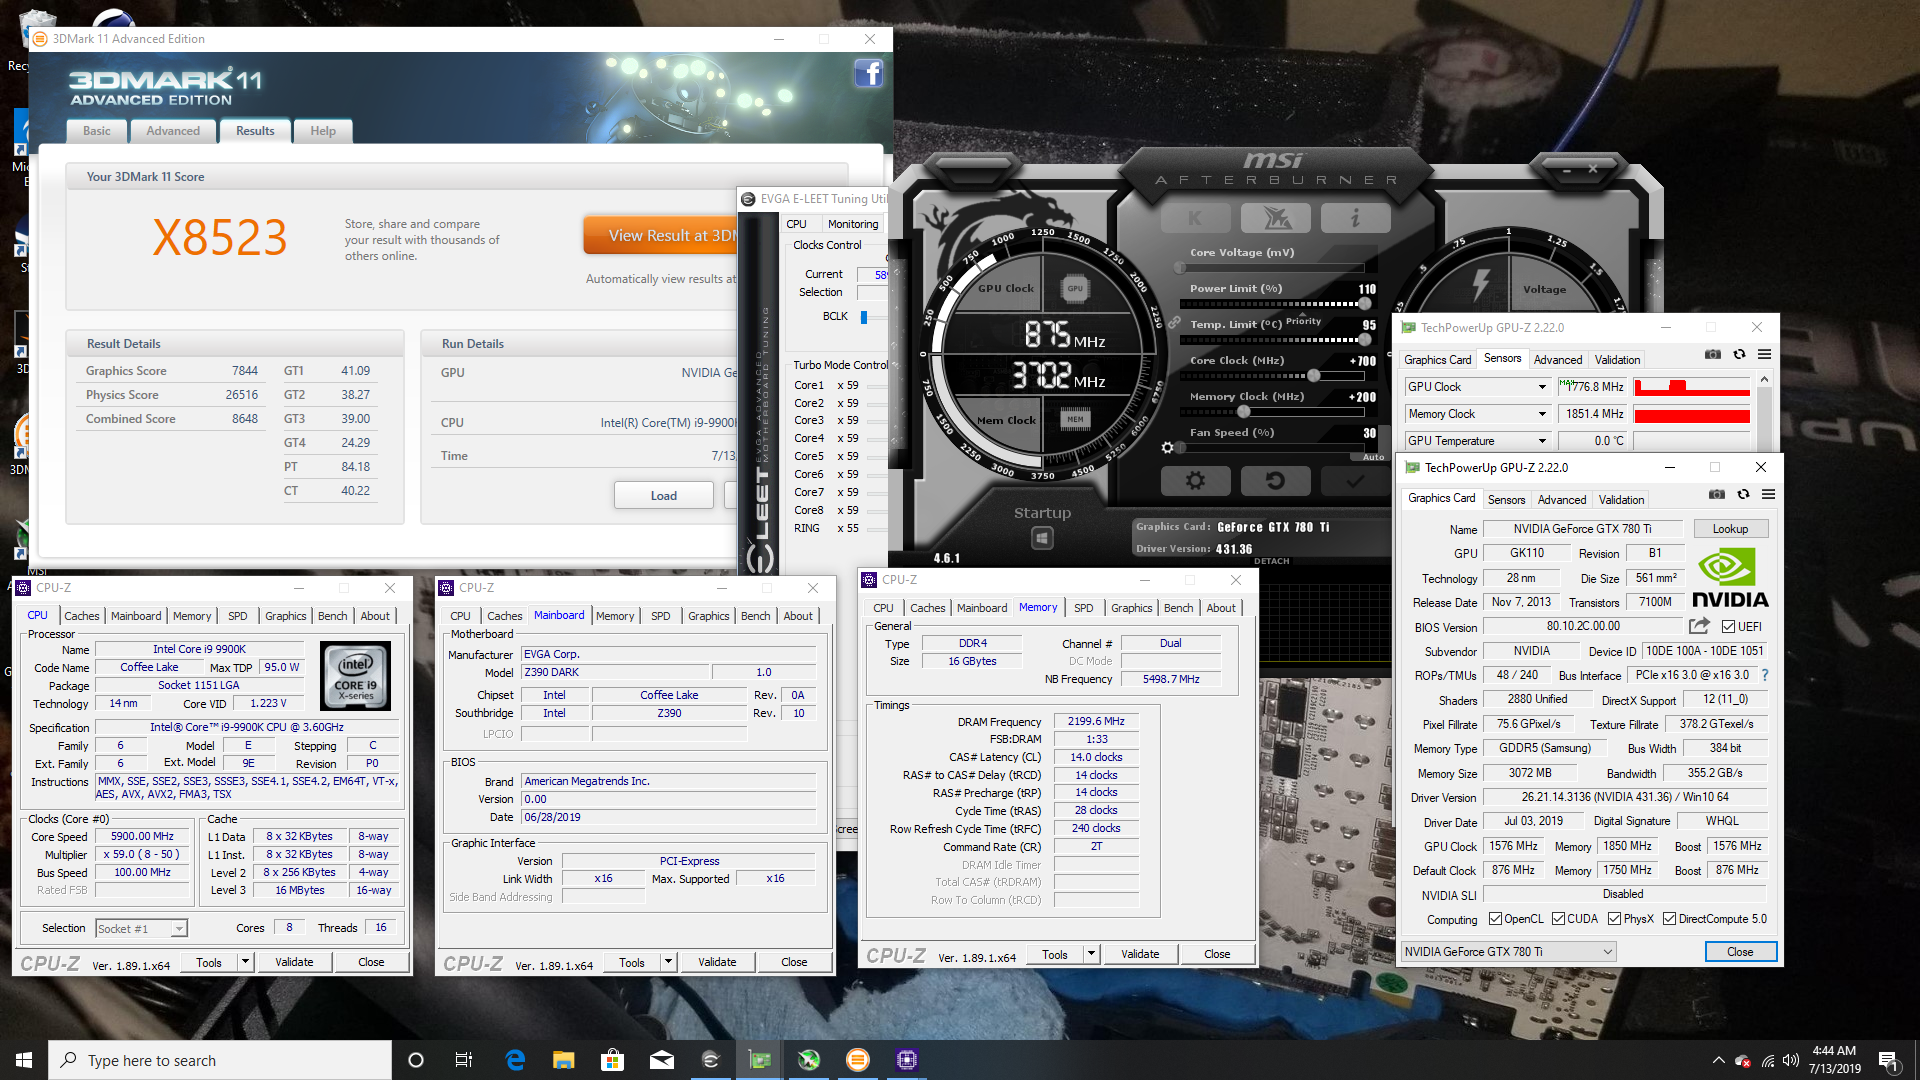Open hamburger menu in GPU-Z Graphics Card window
This screenshot has width=1920, height=1080.
pyautogui.click(x=1768, y=495)
